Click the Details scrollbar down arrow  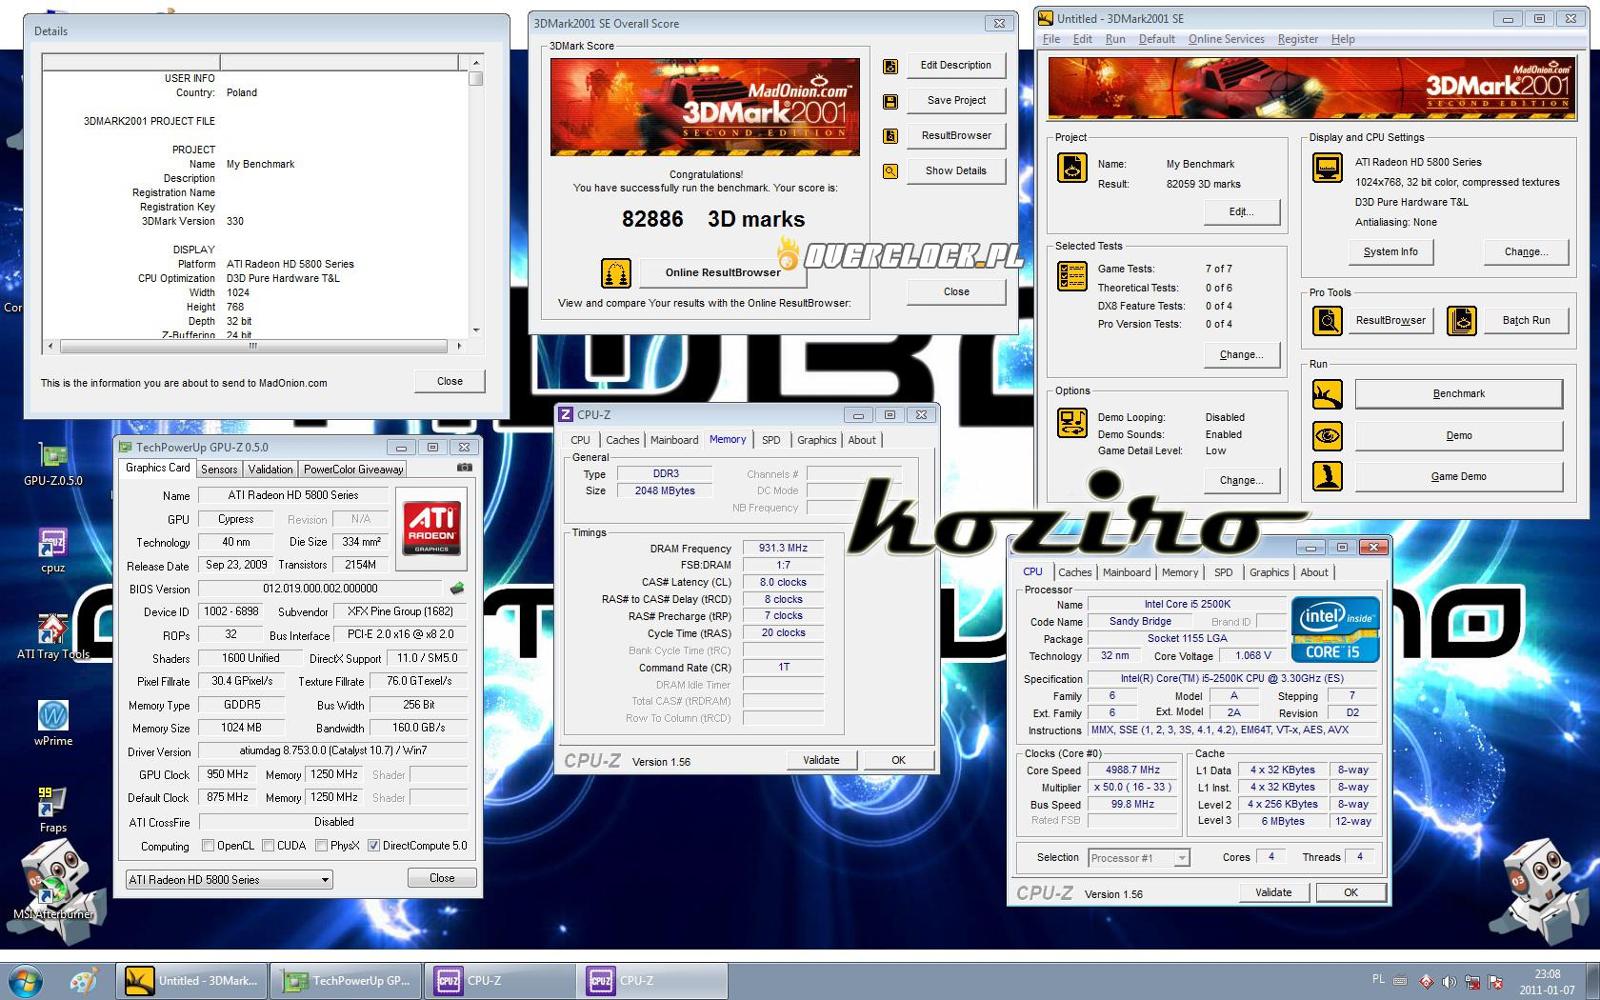476,330
